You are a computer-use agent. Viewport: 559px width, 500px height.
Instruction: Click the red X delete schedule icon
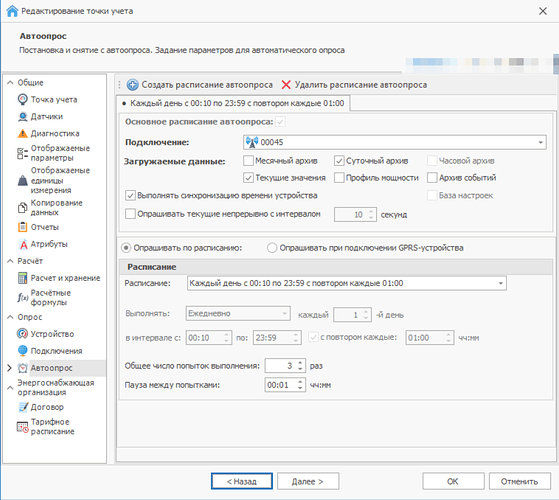[x=286, y=85]
